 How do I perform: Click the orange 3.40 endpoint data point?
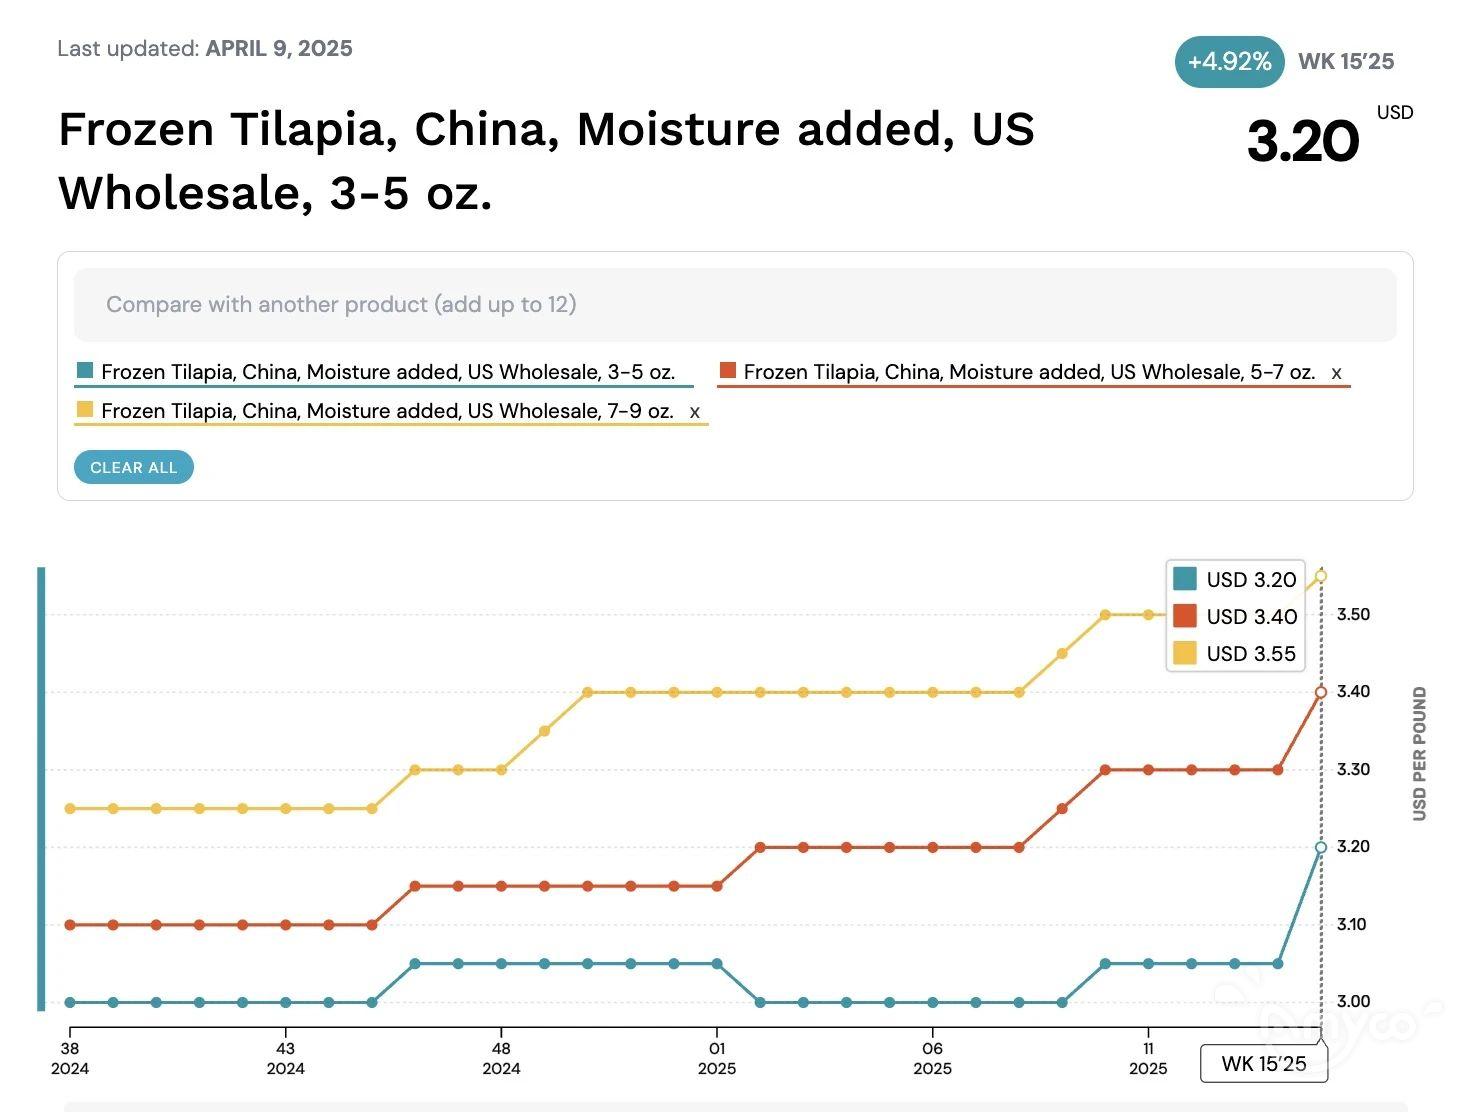coord(1321,692)
